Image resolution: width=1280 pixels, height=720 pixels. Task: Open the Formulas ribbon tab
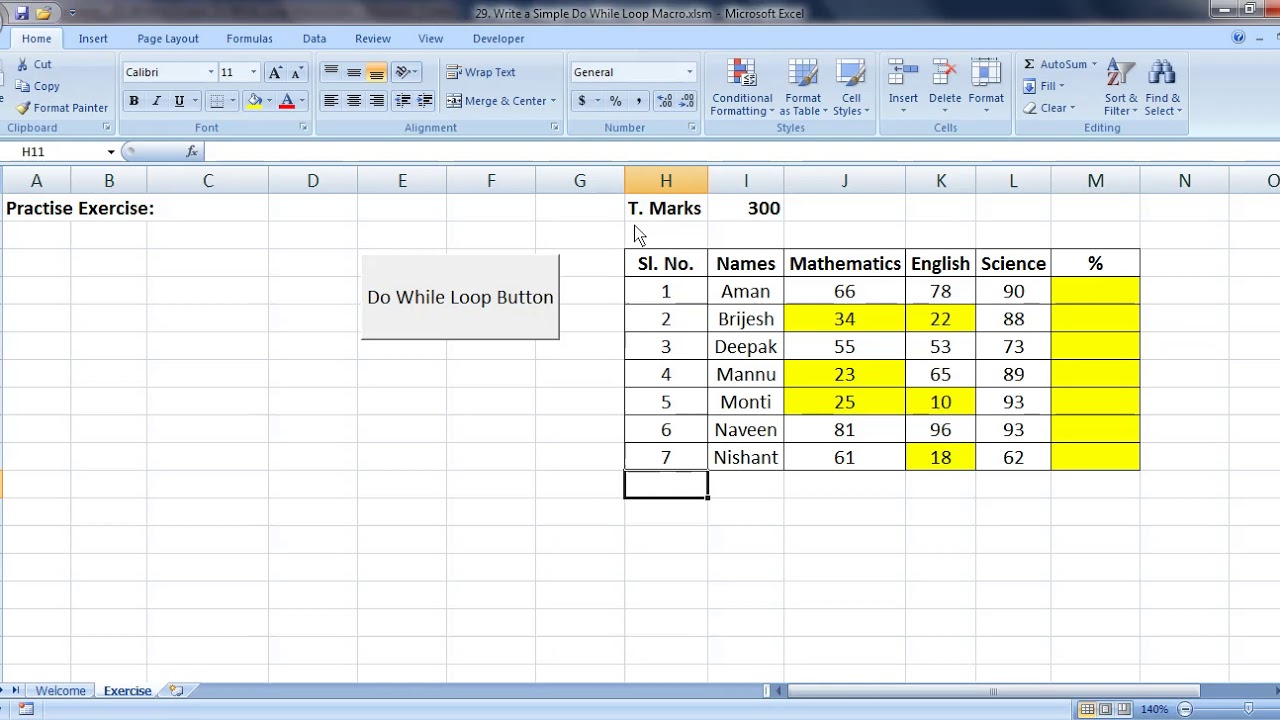pos(249,39)
